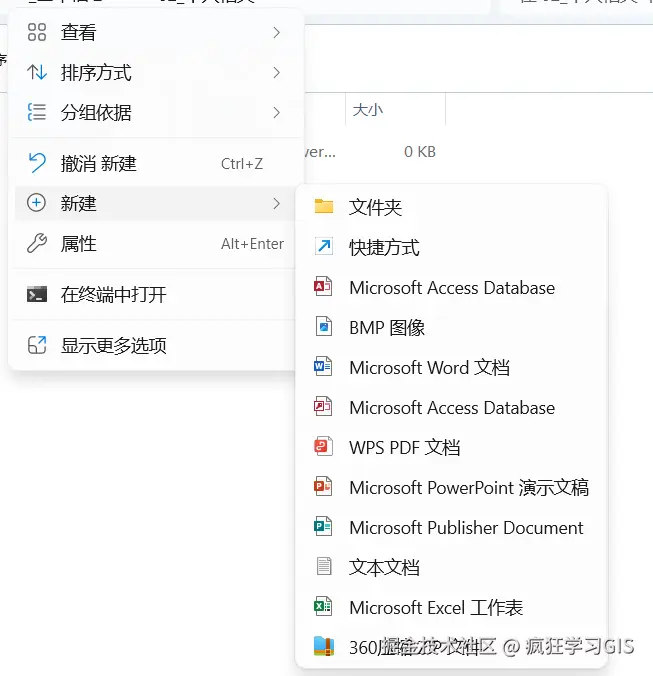The image size is (653, 676).
Task: Click the shortcut arrow icon for 快捷方式
Action: (x=324, y=247)
